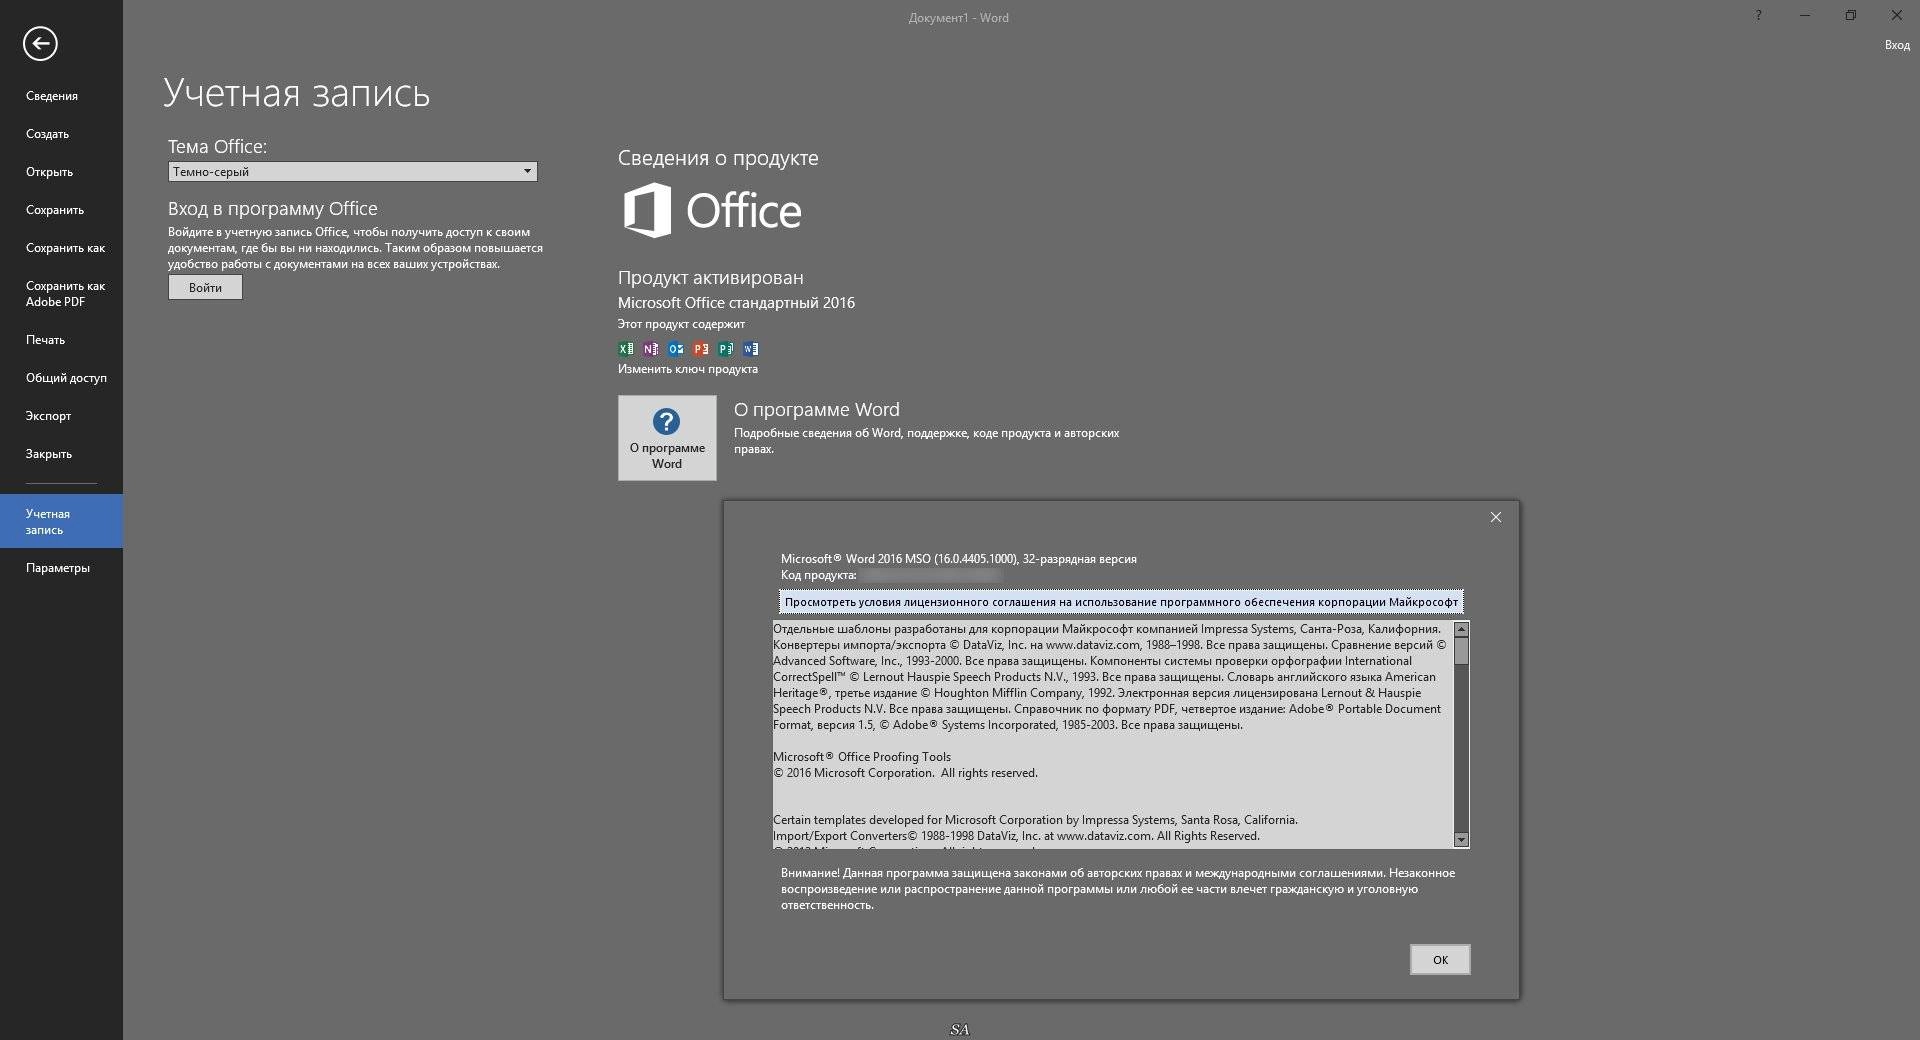Screen dimensions: 1920x1040
Task: Click Изменить ключ продукта link
Action: tap(688, 369)
